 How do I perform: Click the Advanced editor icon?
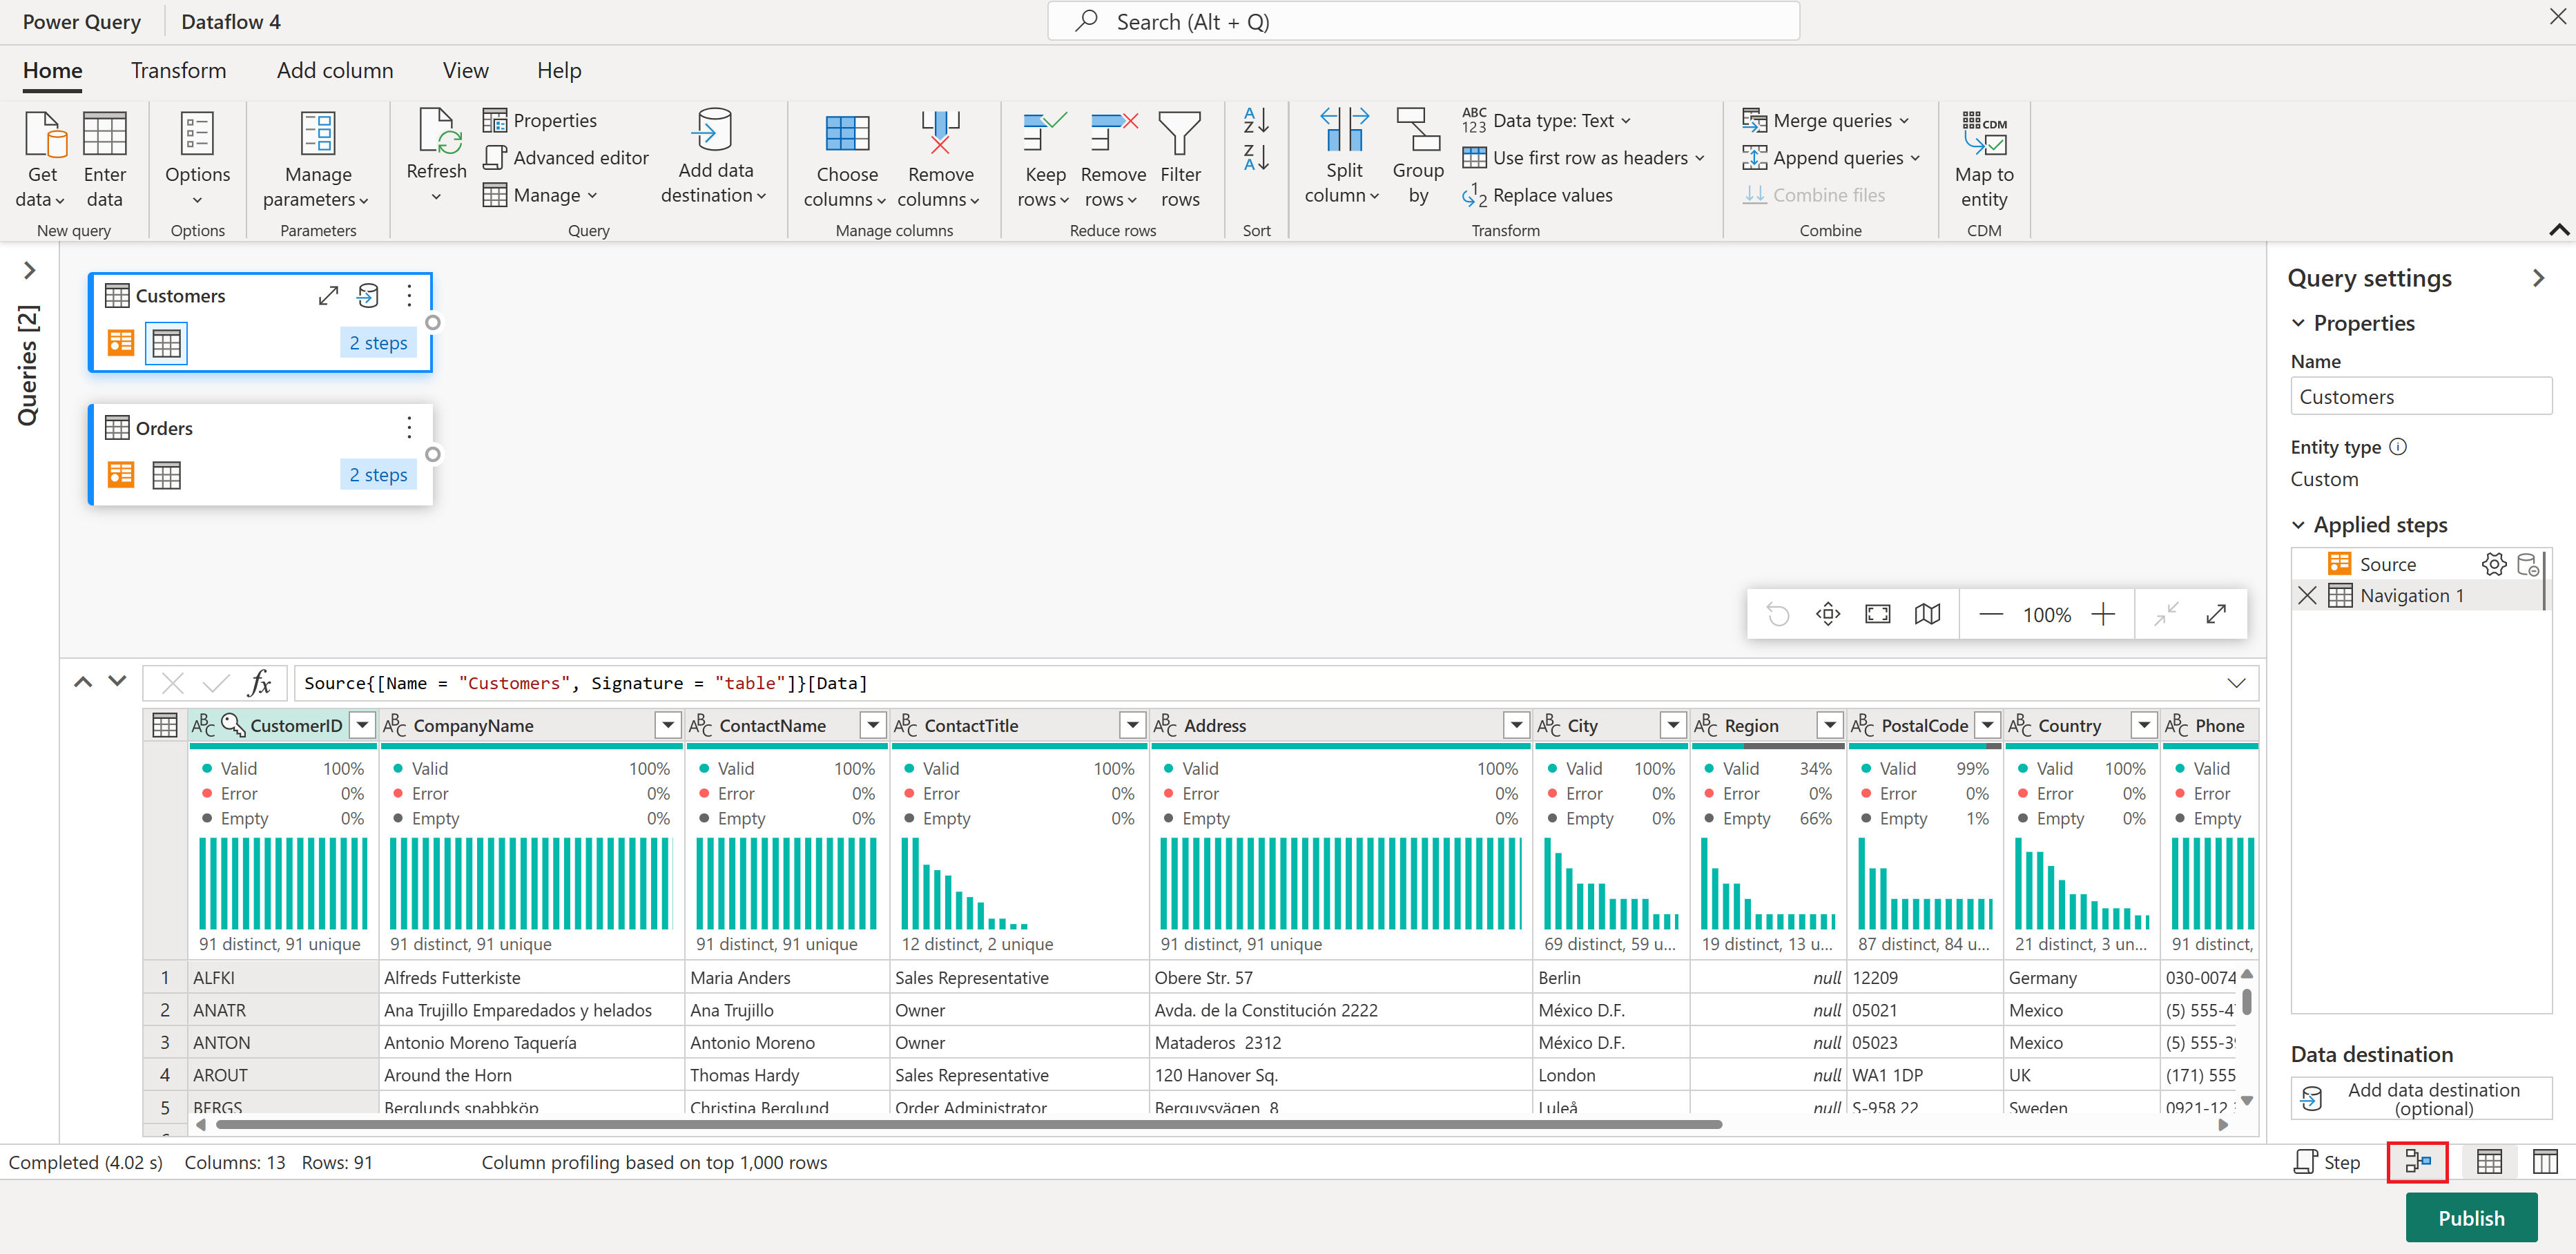pyautogui.click(x=495, y=157)
